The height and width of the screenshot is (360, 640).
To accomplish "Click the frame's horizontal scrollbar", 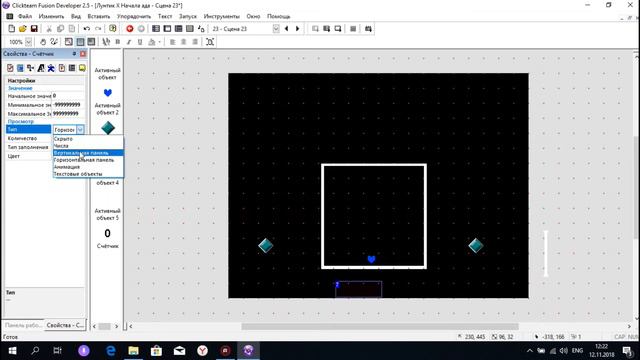I will [x=380, y=327].
